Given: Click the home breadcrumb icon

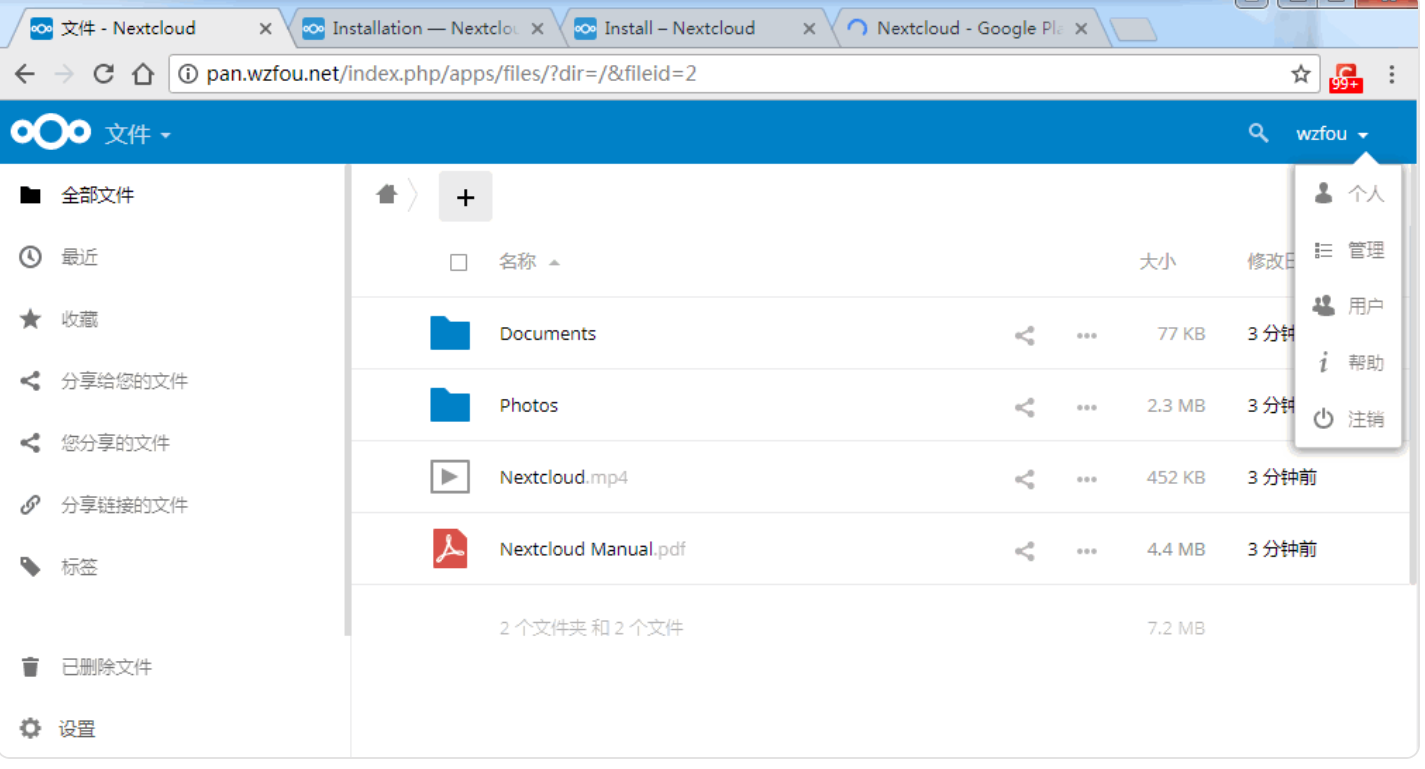Looking at the screenshot, I should pos(387,195).
